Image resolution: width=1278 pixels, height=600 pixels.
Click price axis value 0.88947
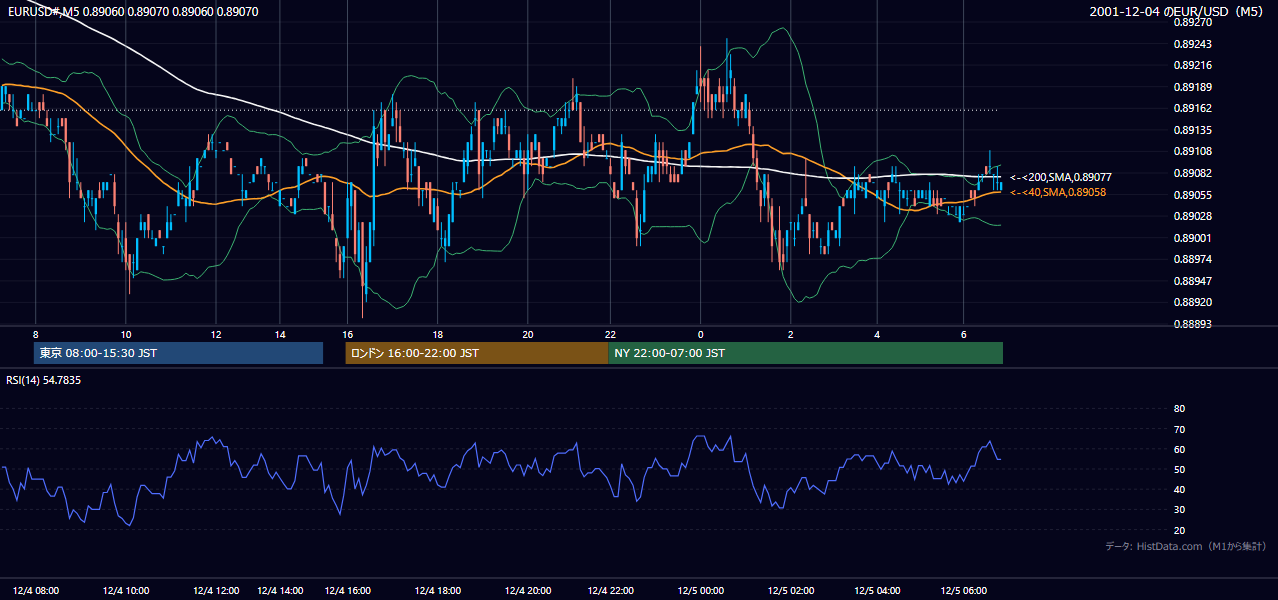pos(1193,281)
